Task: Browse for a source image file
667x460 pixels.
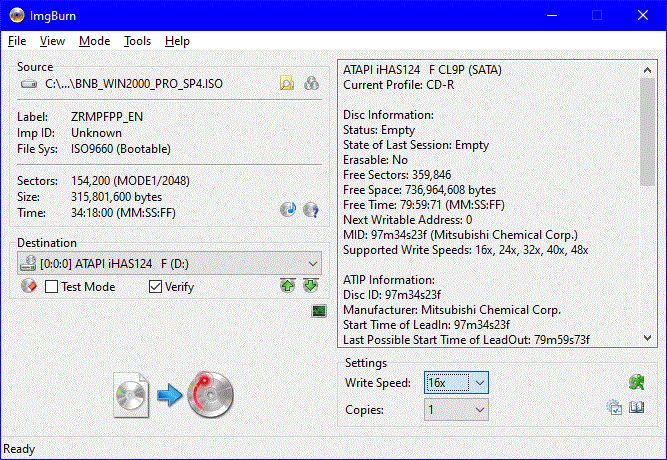Action: click(x=287, y=83)
